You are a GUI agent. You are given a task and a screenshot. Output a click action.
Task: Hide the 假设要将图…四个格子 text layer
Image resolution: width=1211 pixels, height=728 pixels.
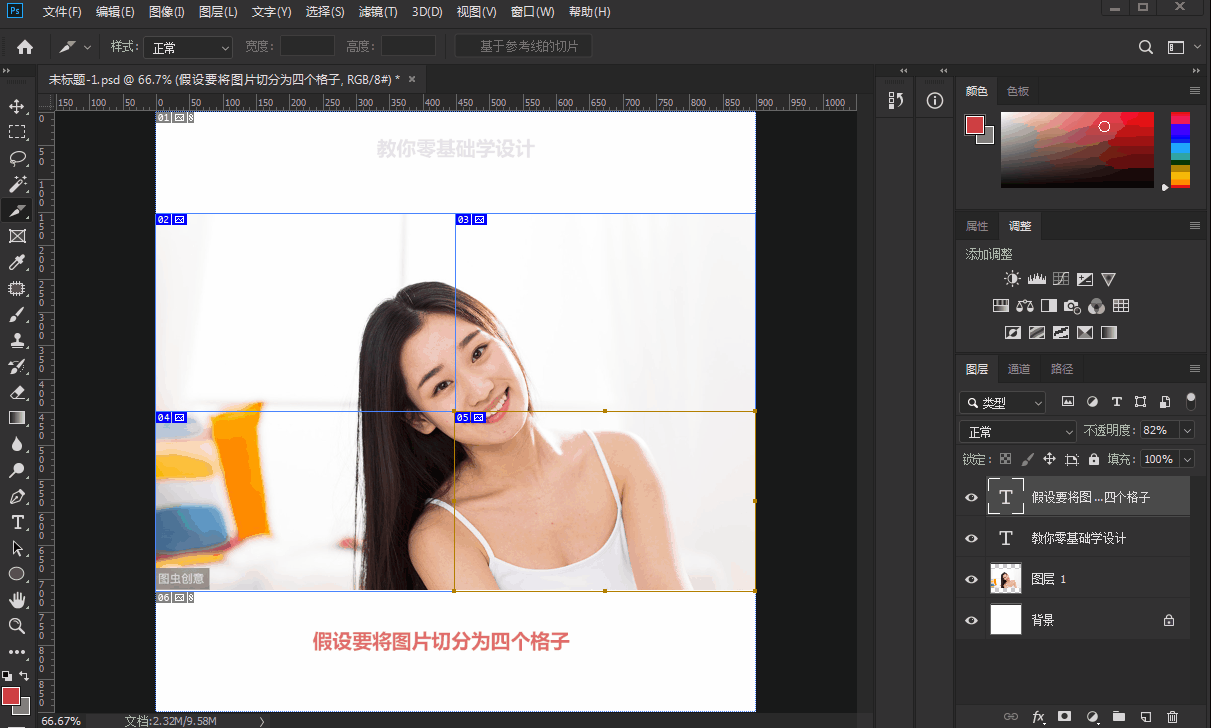tap(971, 497)
